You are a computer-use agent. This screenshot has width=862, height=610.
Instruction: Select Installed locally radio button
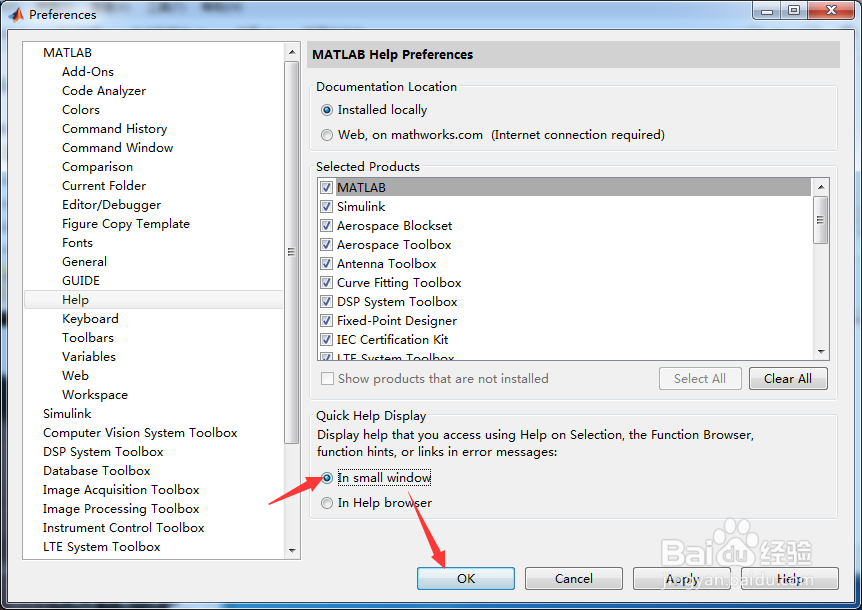point(327,110)
